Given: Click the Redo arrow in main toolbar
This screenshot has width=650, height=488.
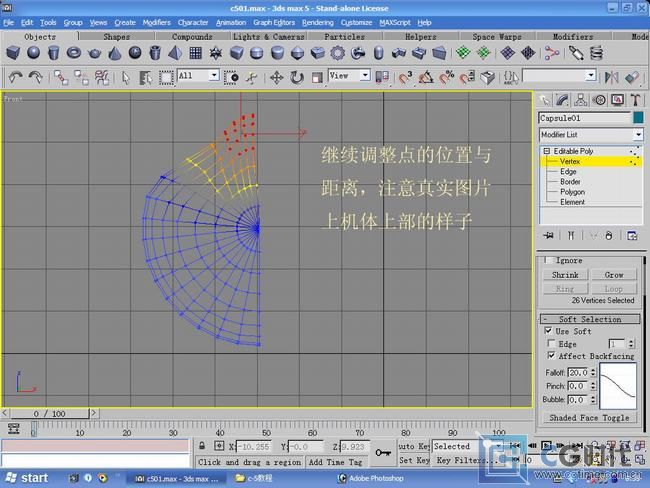Looking at the screenshot, I should [x=36, y=77].
